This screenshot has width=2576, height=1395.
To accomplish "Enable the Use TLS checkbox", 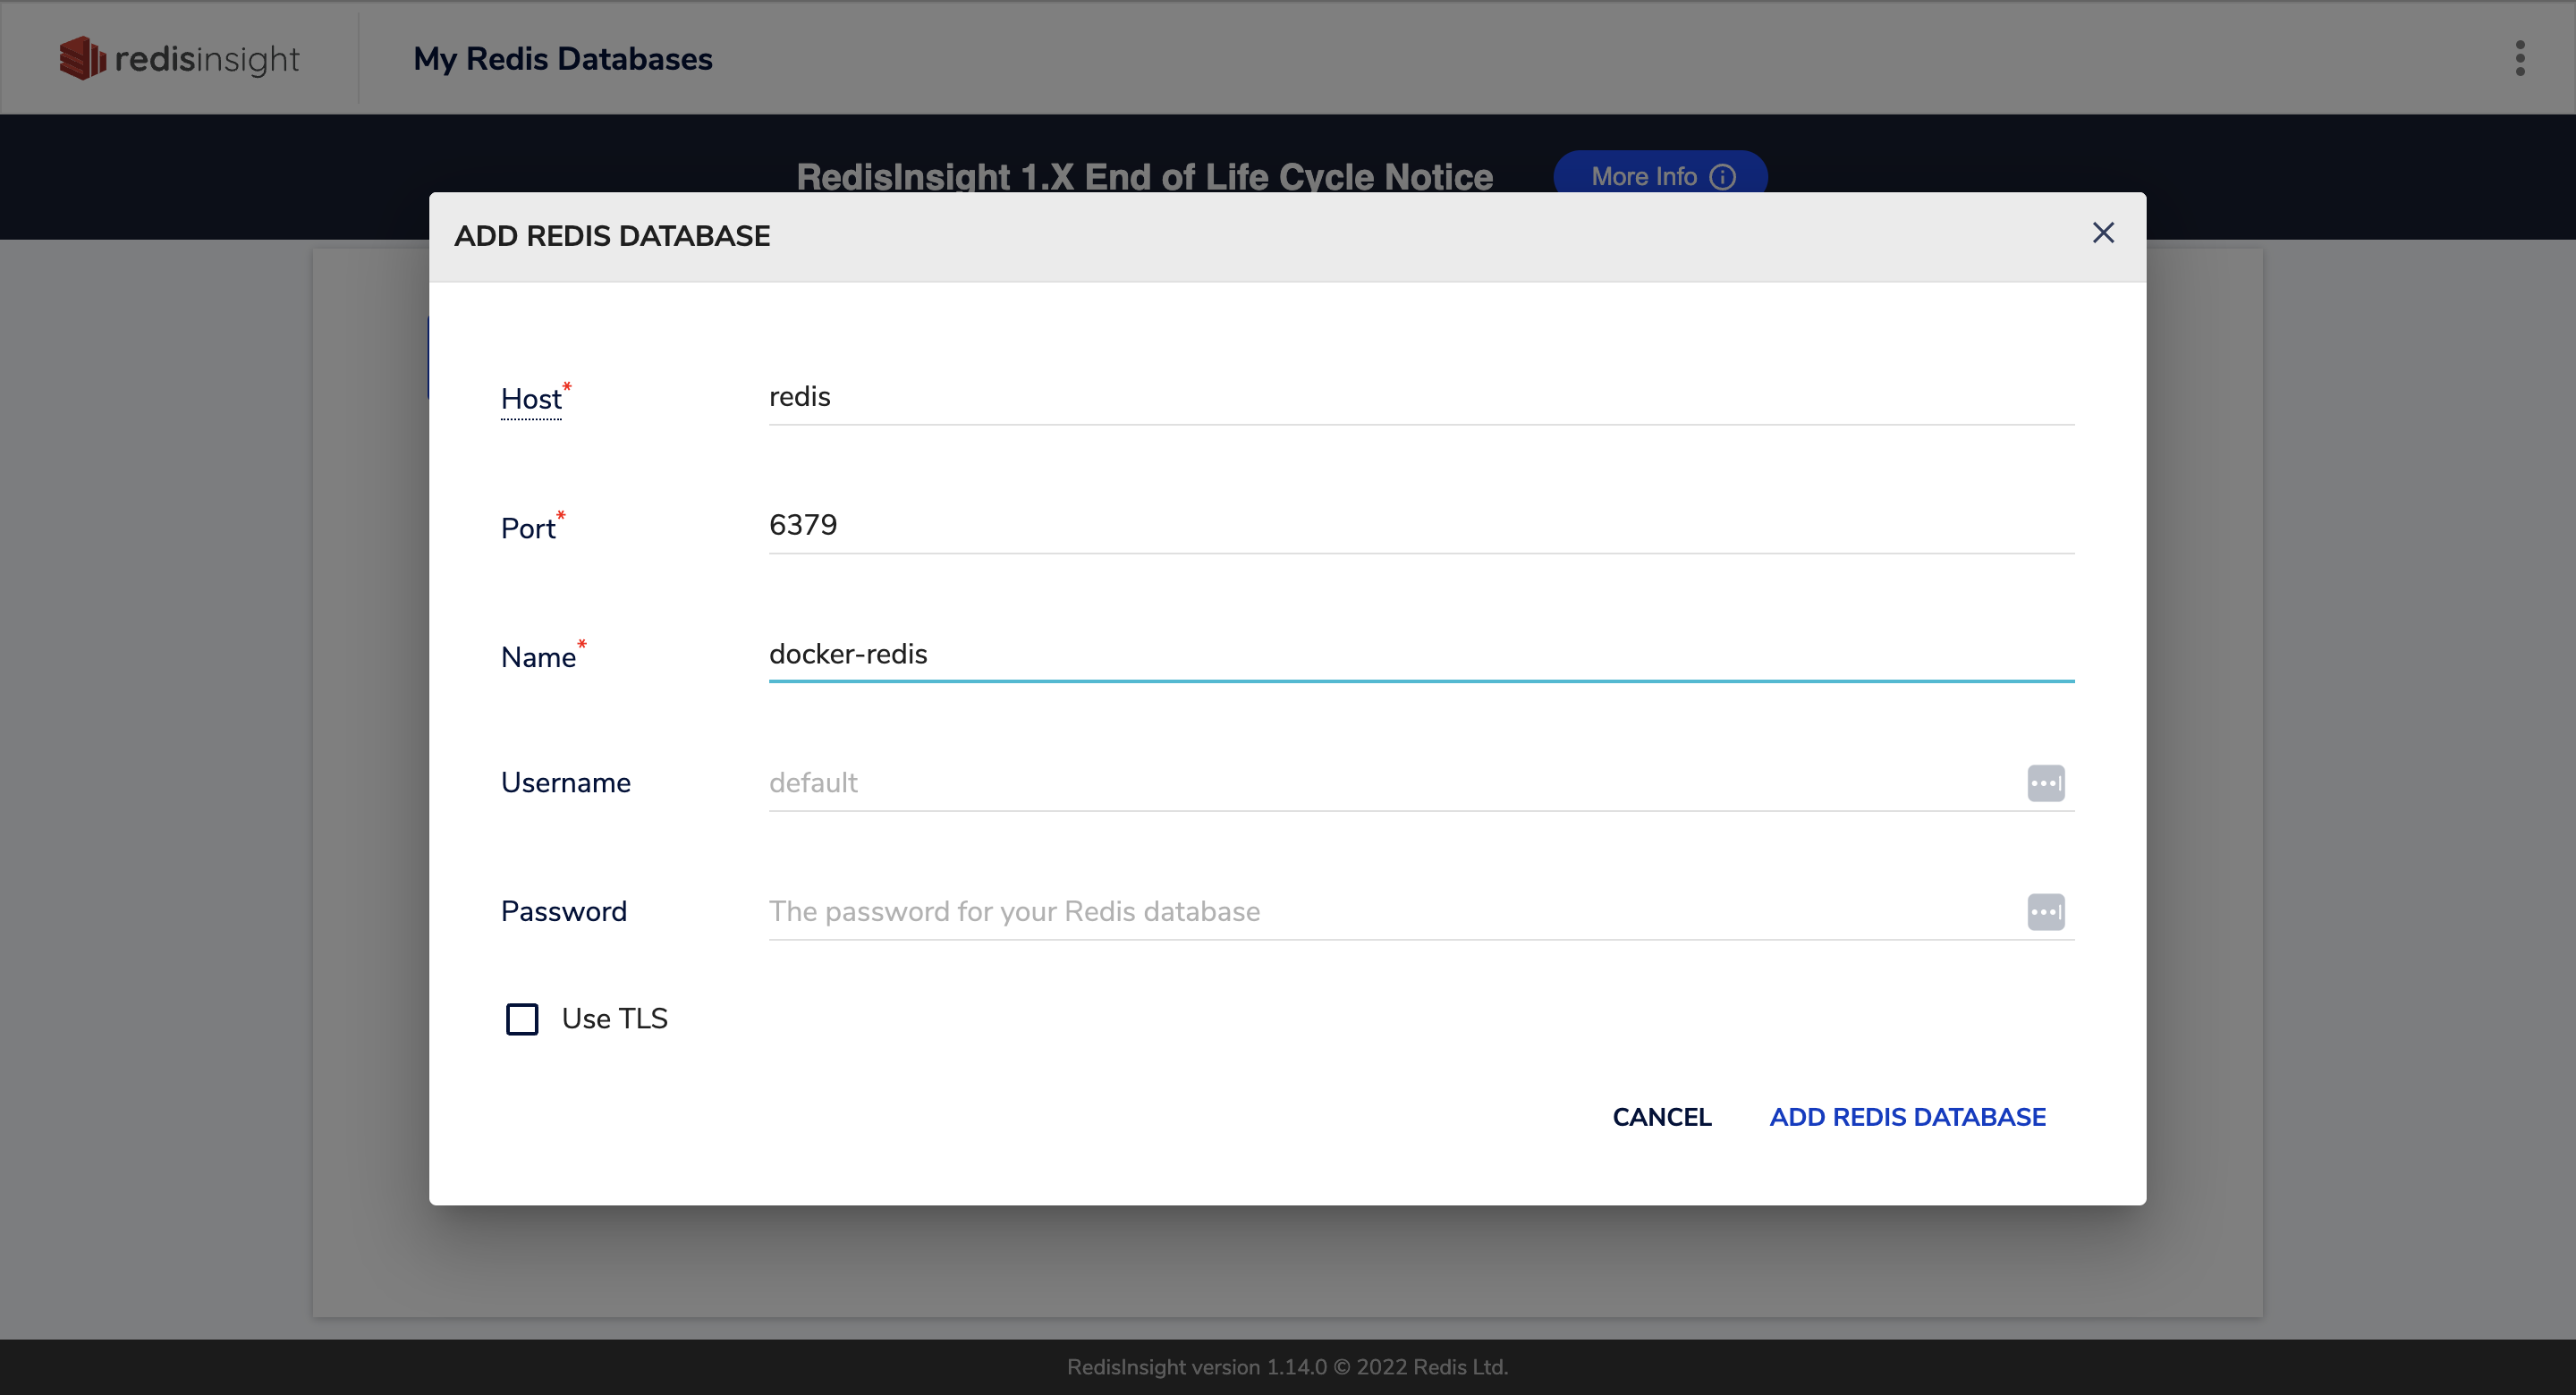I will point(522,1019).
